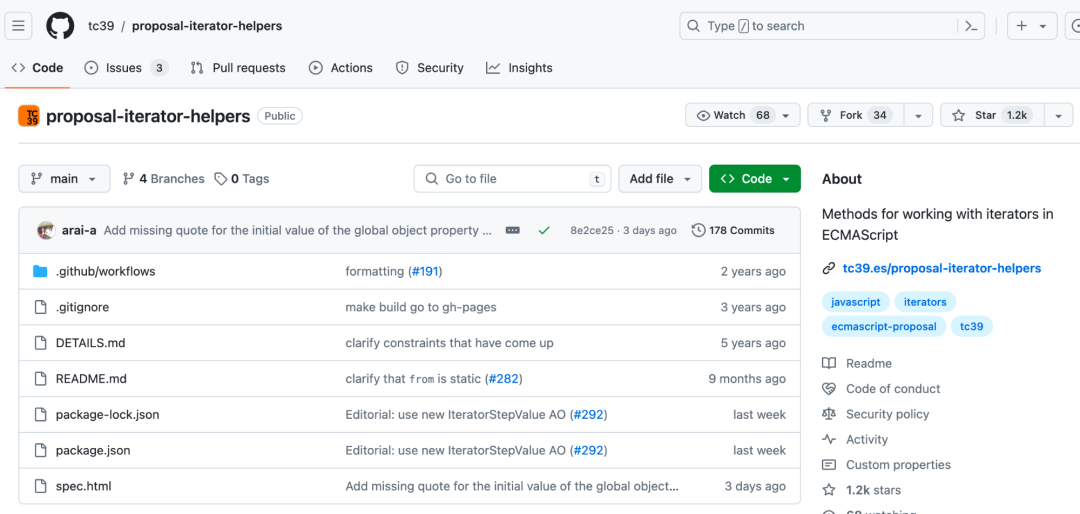Open the .github/workflows folder
This screenshot has height=514, width=1080.
click(x=105, y=271)
